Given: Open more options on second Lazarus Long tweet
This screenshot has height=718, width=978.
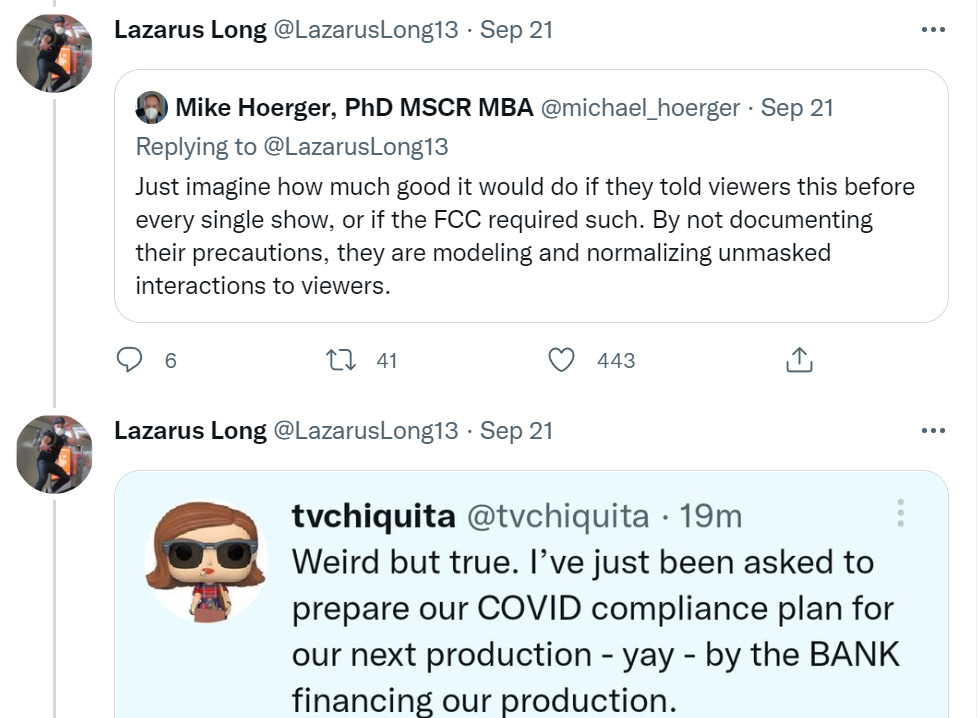Looking at the screenshot, I should (x=932, y=431).
